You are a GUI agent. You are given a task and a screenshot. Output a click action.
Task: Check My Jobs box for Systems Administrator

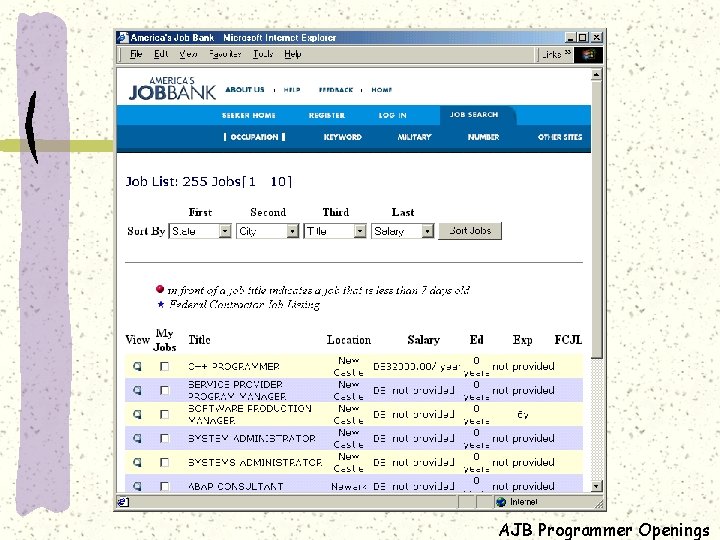pyautogui.click(x=164, y=462)
